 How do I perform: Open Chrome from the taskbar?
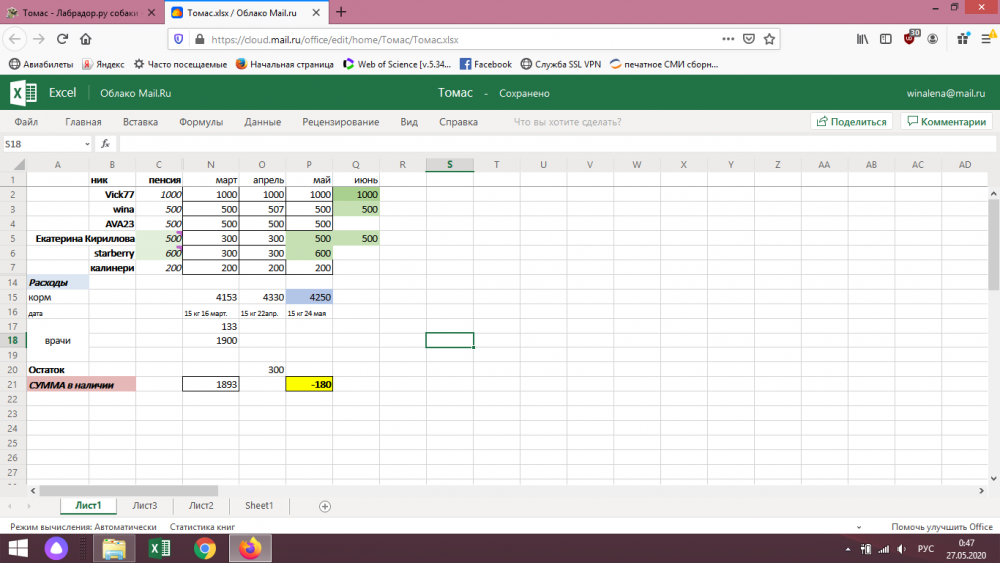tap(205, 548)
